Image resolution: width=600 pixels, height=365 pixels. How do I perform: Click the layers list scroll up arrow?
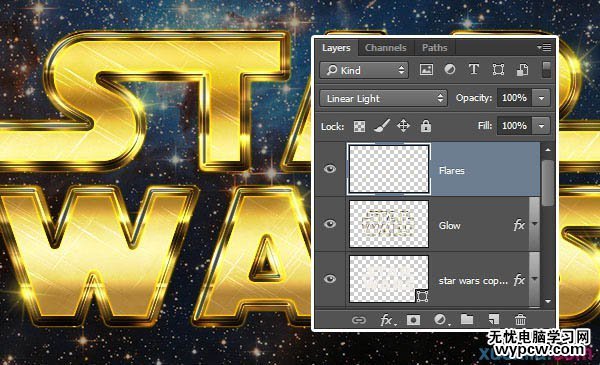[x=548, y=150]
